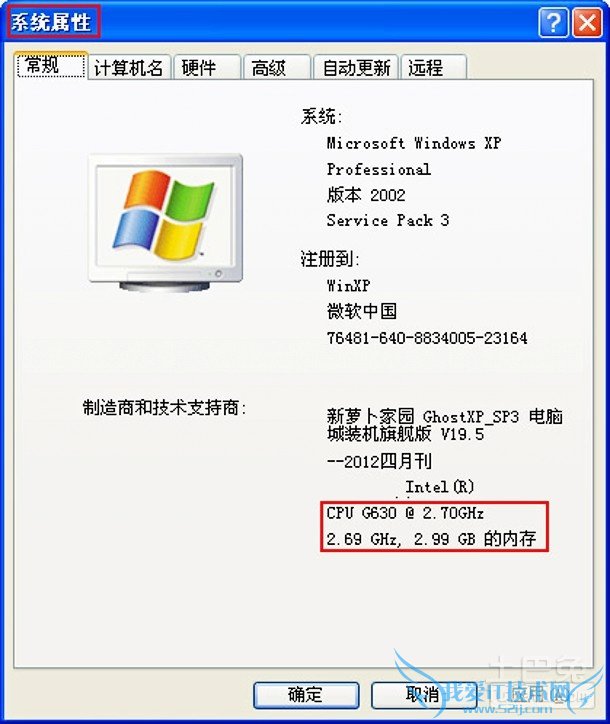610x724 pixels.
Task: Click the 微软中国 registered organization text
Action: point(362,312)
